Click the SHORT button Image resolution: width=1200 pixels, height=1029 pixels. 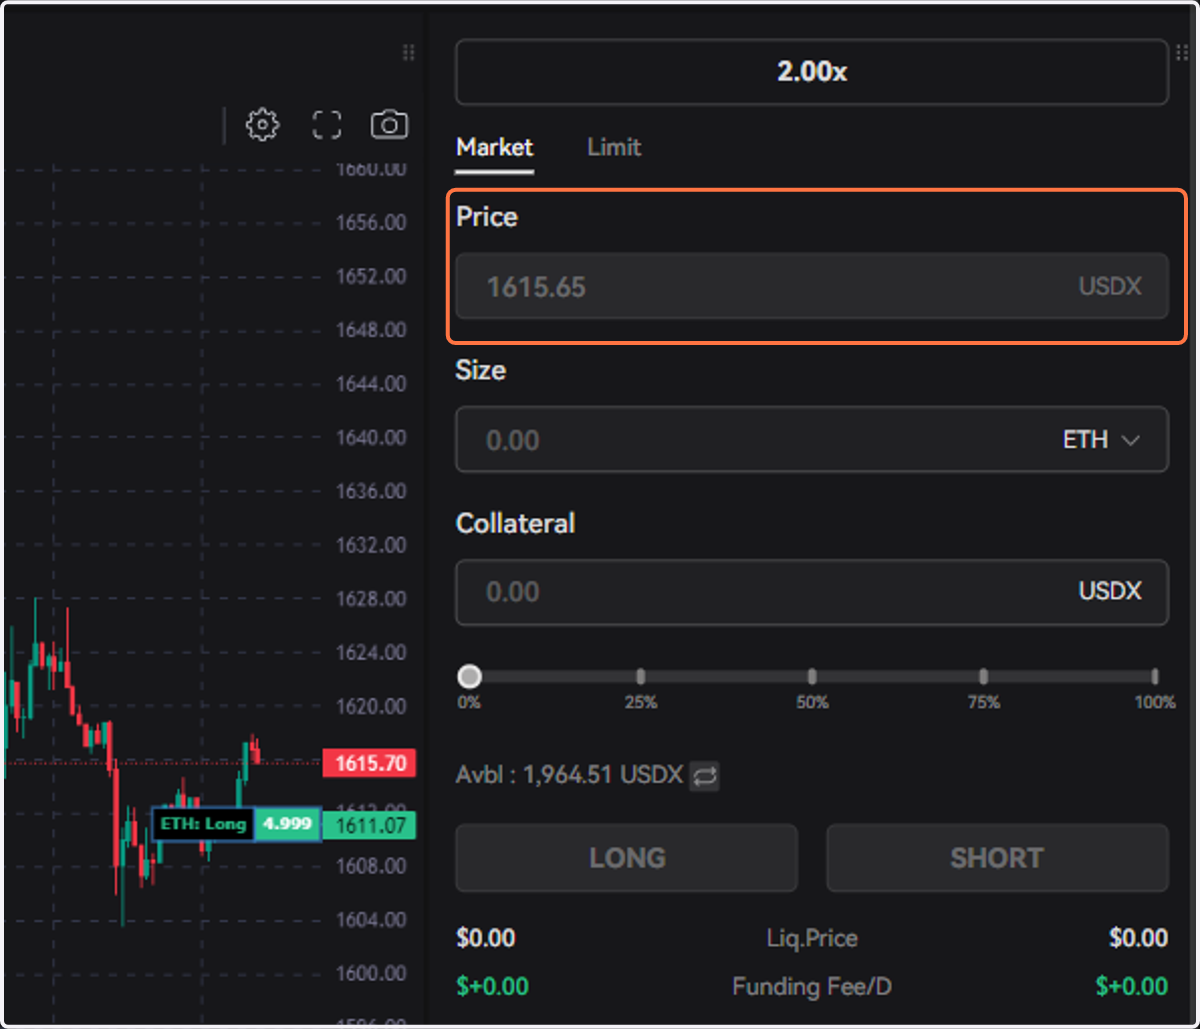pos(997,858)
